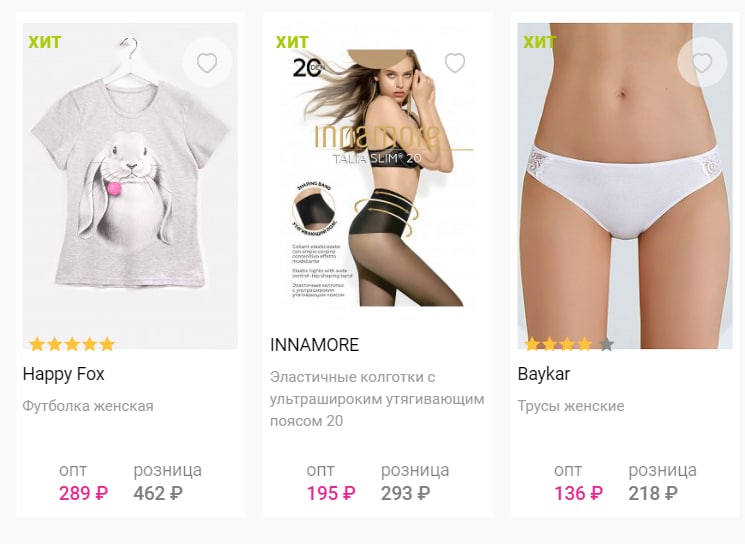Open the Baykar product photo
Screen dimensions: 745x544
625,186
